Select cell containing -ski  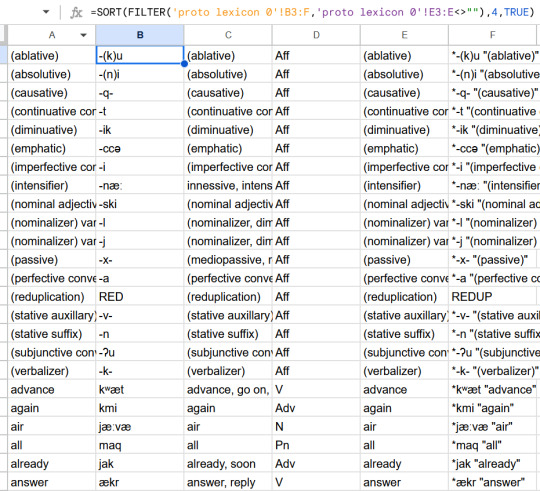(x=140, y=204)
